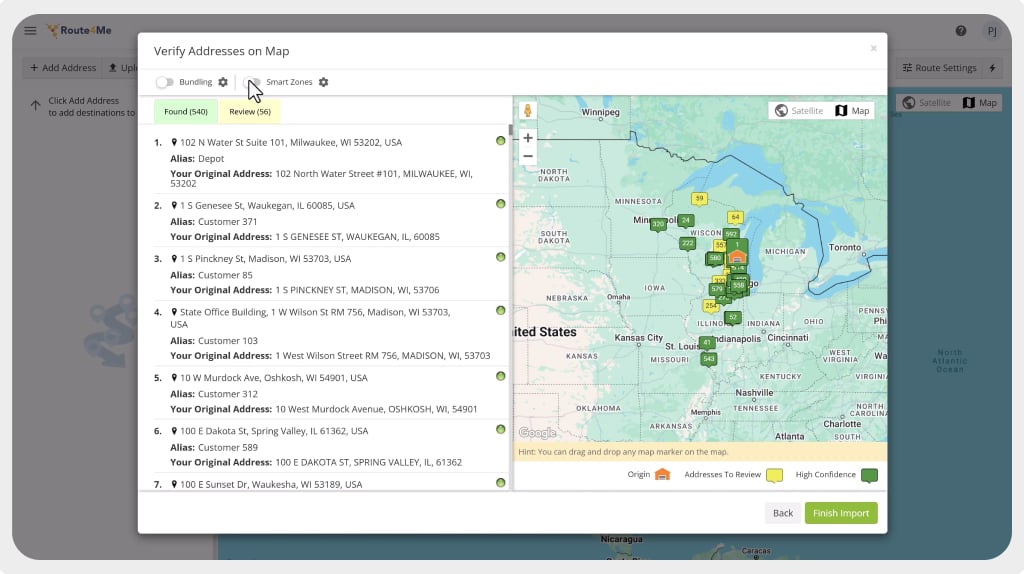Switch to the Found (540) tab
Screen dimensions: 1024x574
pyautogui.click(x=186, y=112)
